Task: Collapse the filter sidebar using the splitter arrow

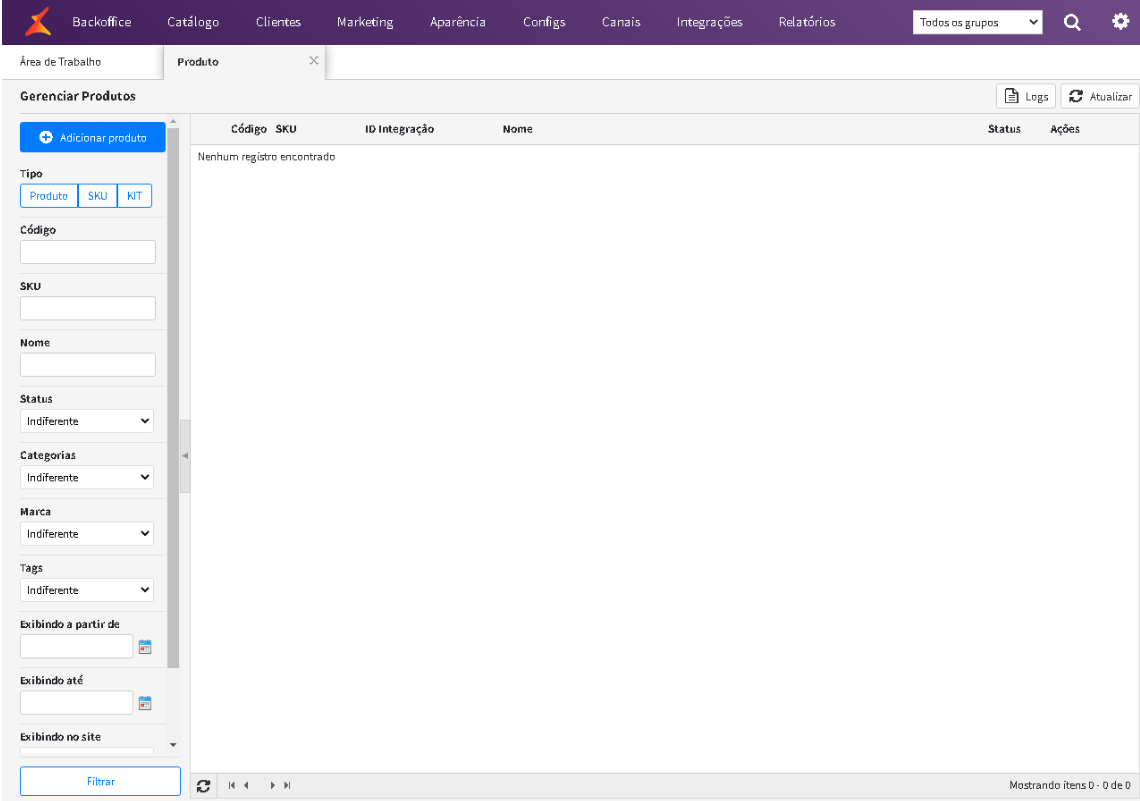Action: click(x=185, y=456)
